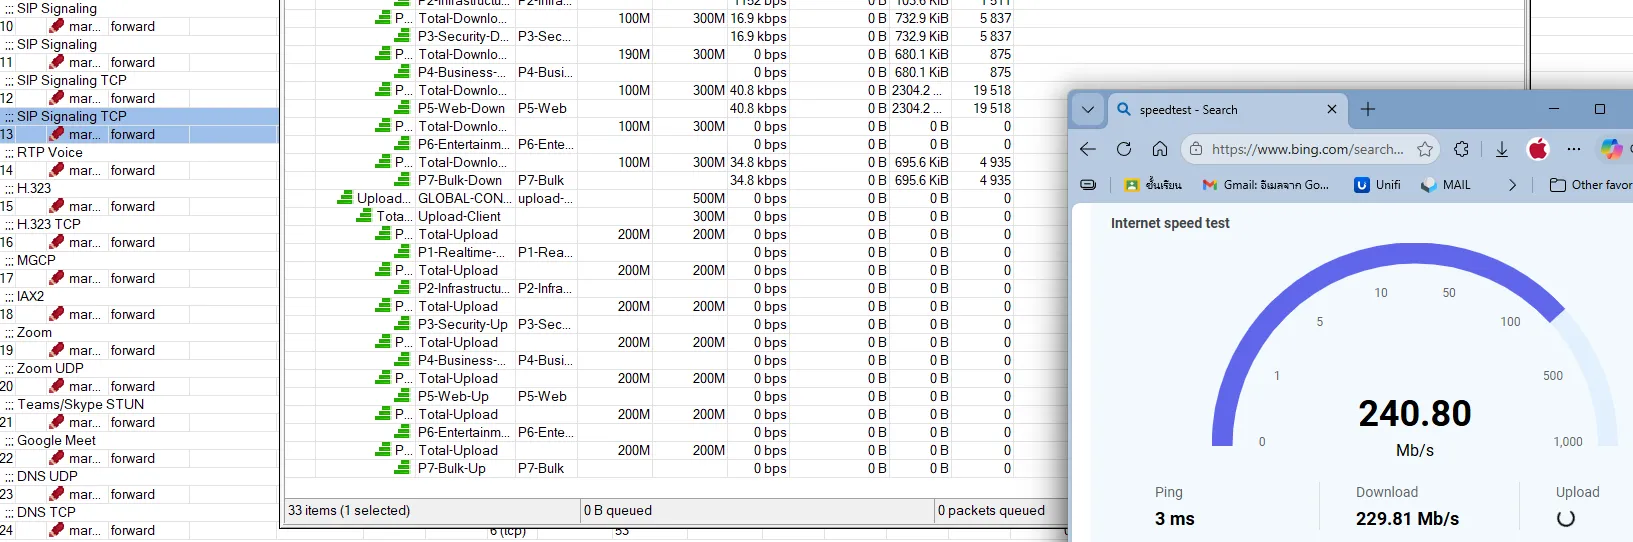1633x542 pixels.
Task: Click the 500M max limit cell
Action: pos(709,198)
